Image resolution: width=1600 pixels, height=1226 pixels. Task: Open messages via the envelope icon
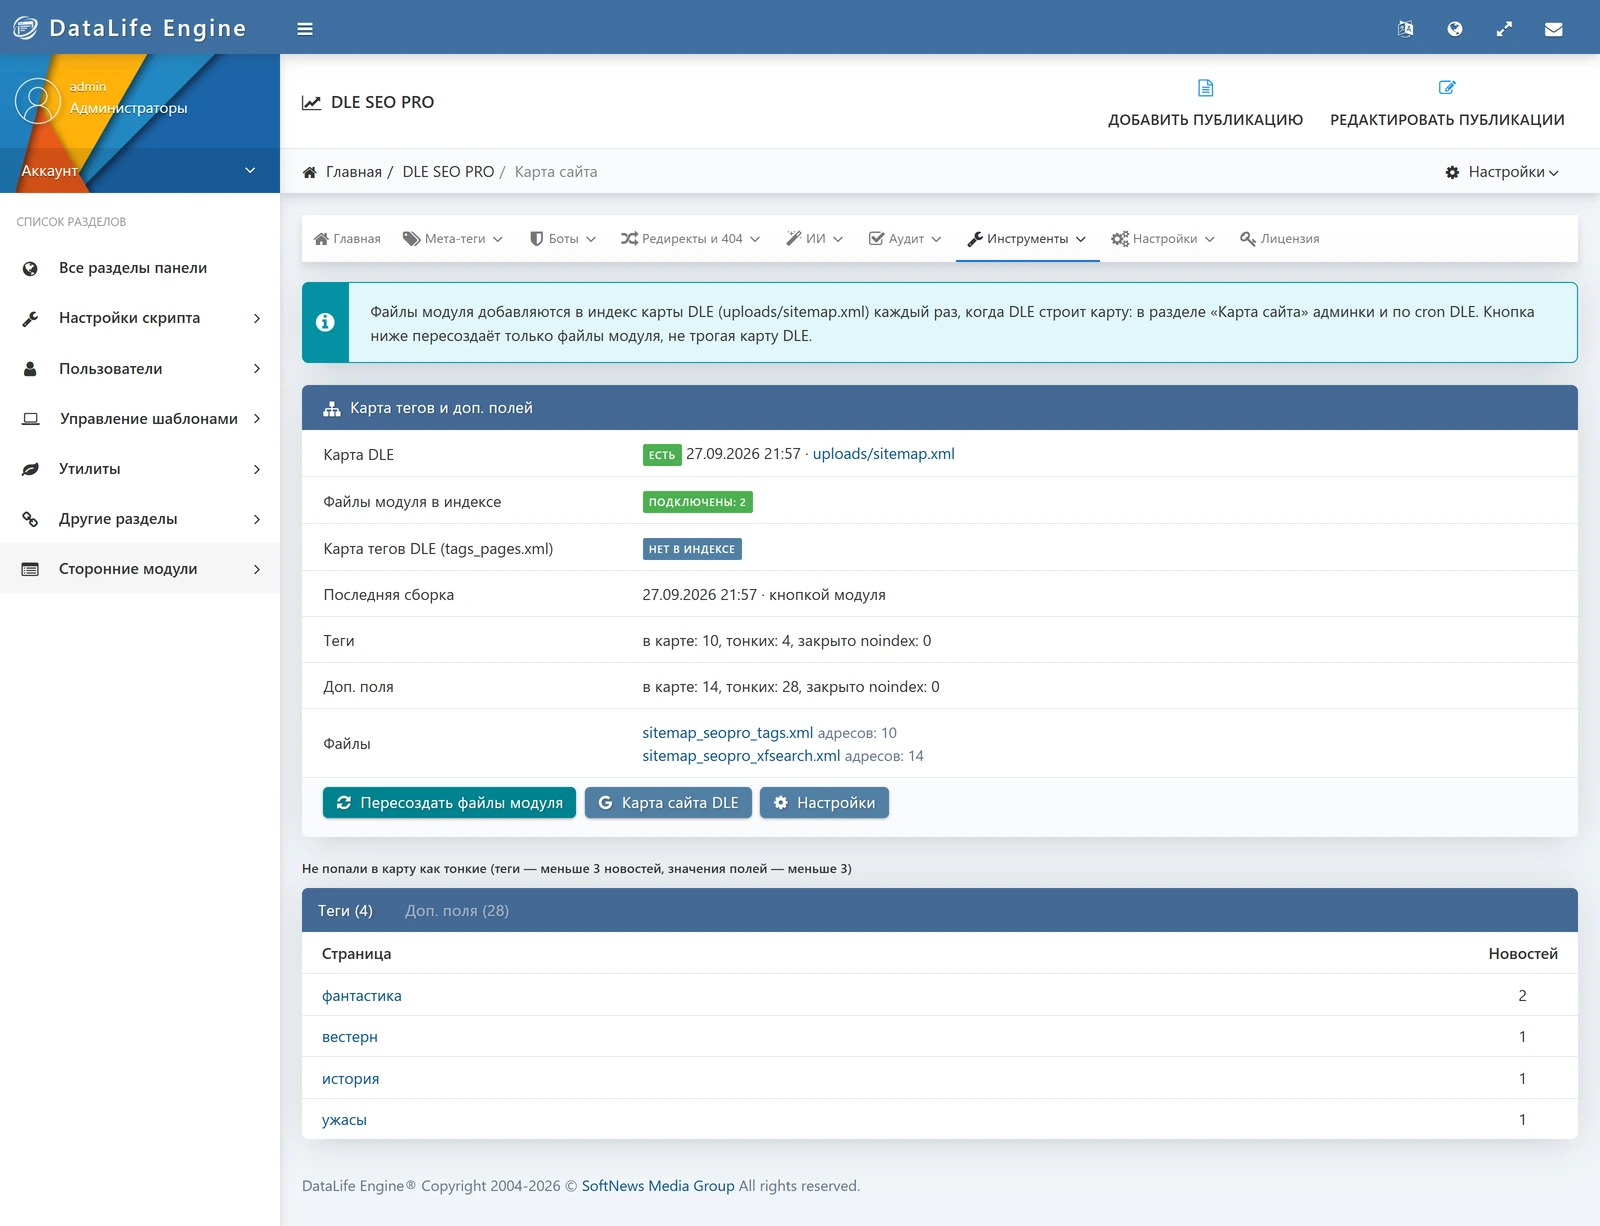(1553, 29)
